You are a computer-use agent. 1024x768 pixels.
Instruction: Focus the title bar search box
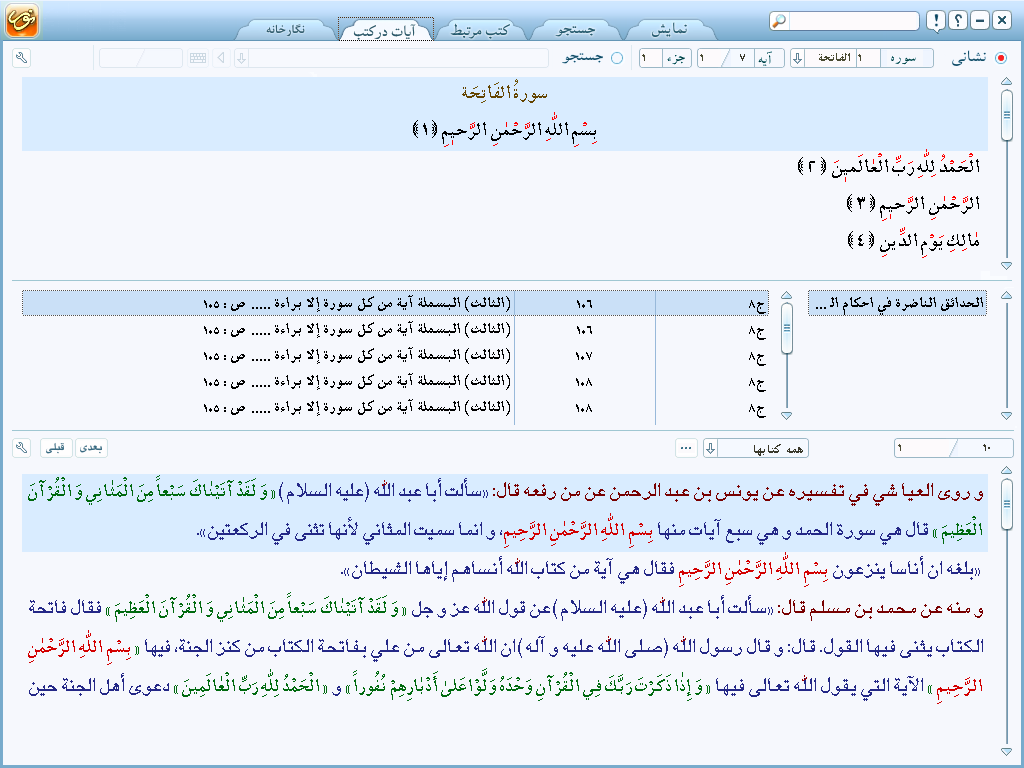click(854, 21)
